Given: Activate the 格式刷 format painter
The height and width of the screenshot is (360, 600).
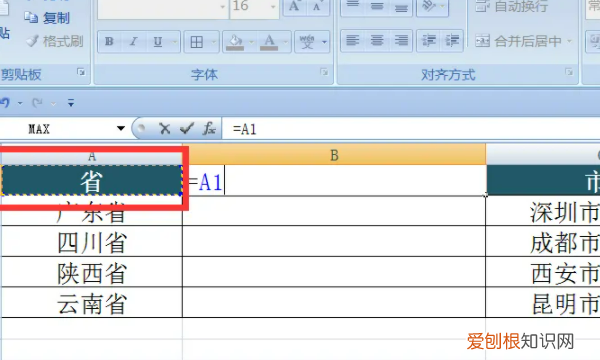Looking at the screenshot, I should coord(55,41).
